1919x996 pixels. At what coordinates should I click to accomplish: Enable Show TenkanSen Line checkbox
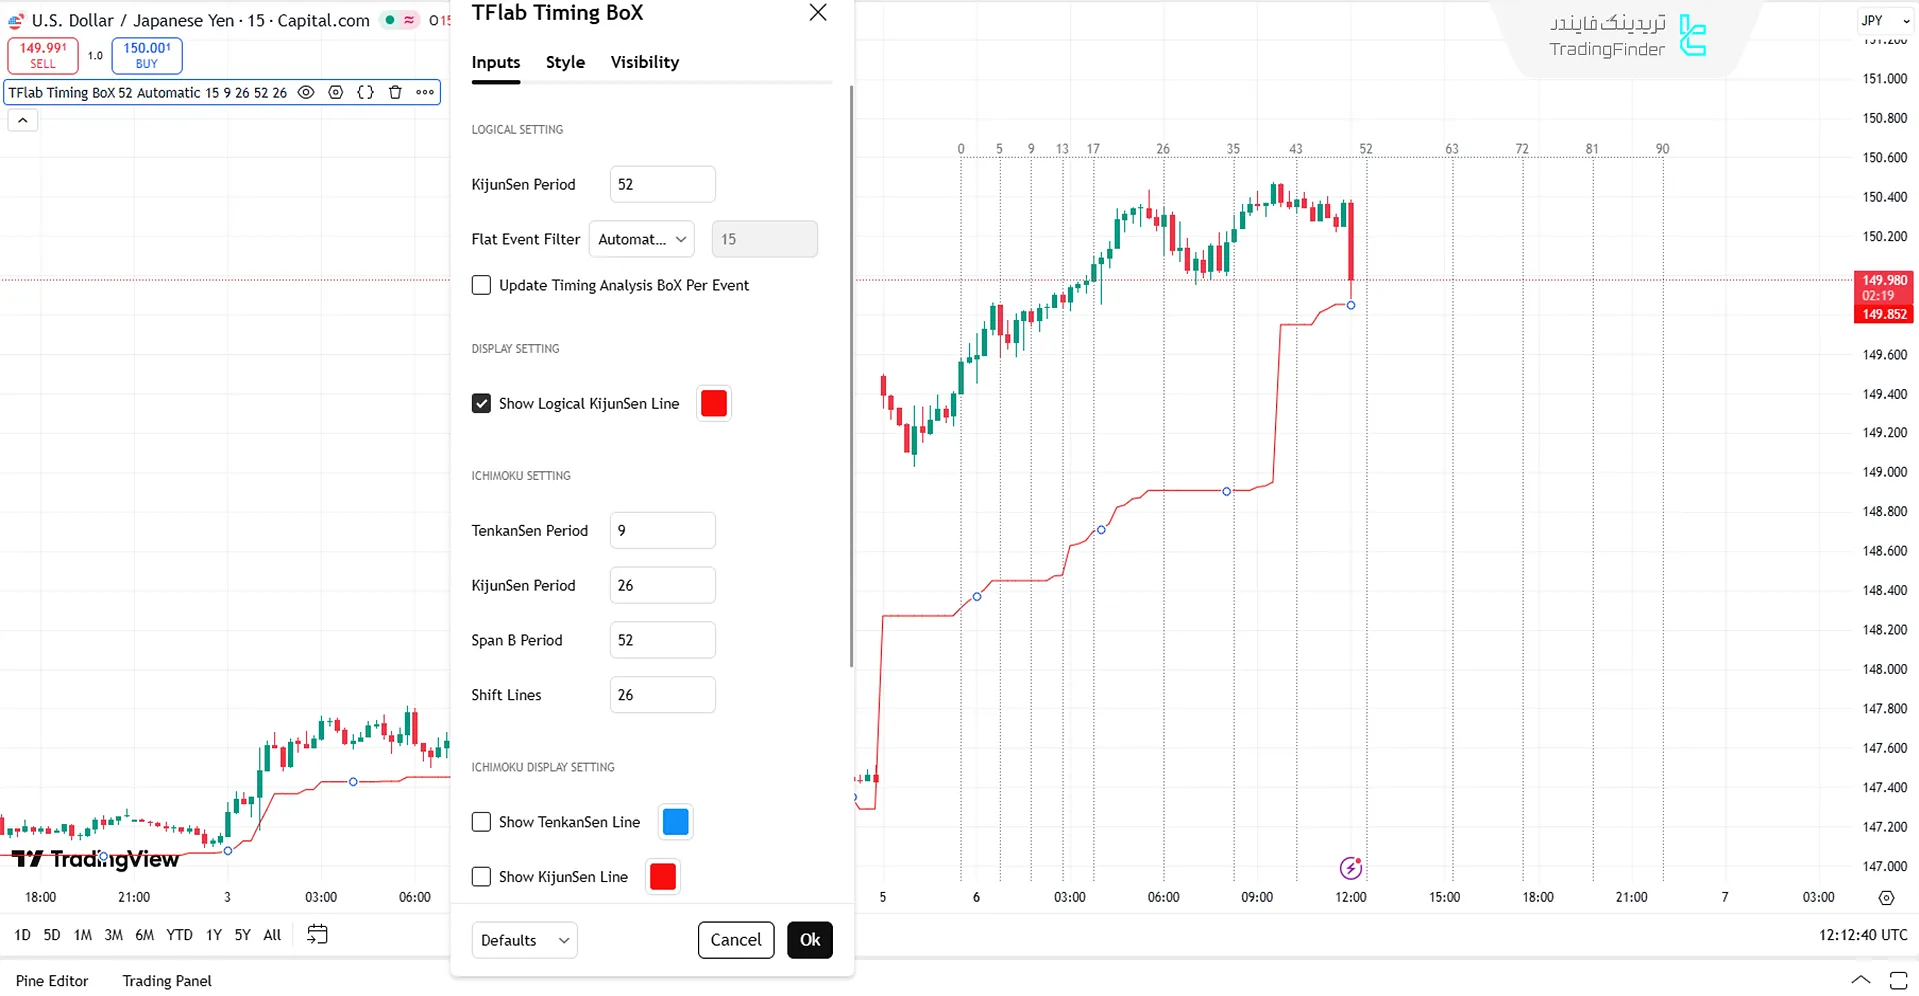pos(482,822)
